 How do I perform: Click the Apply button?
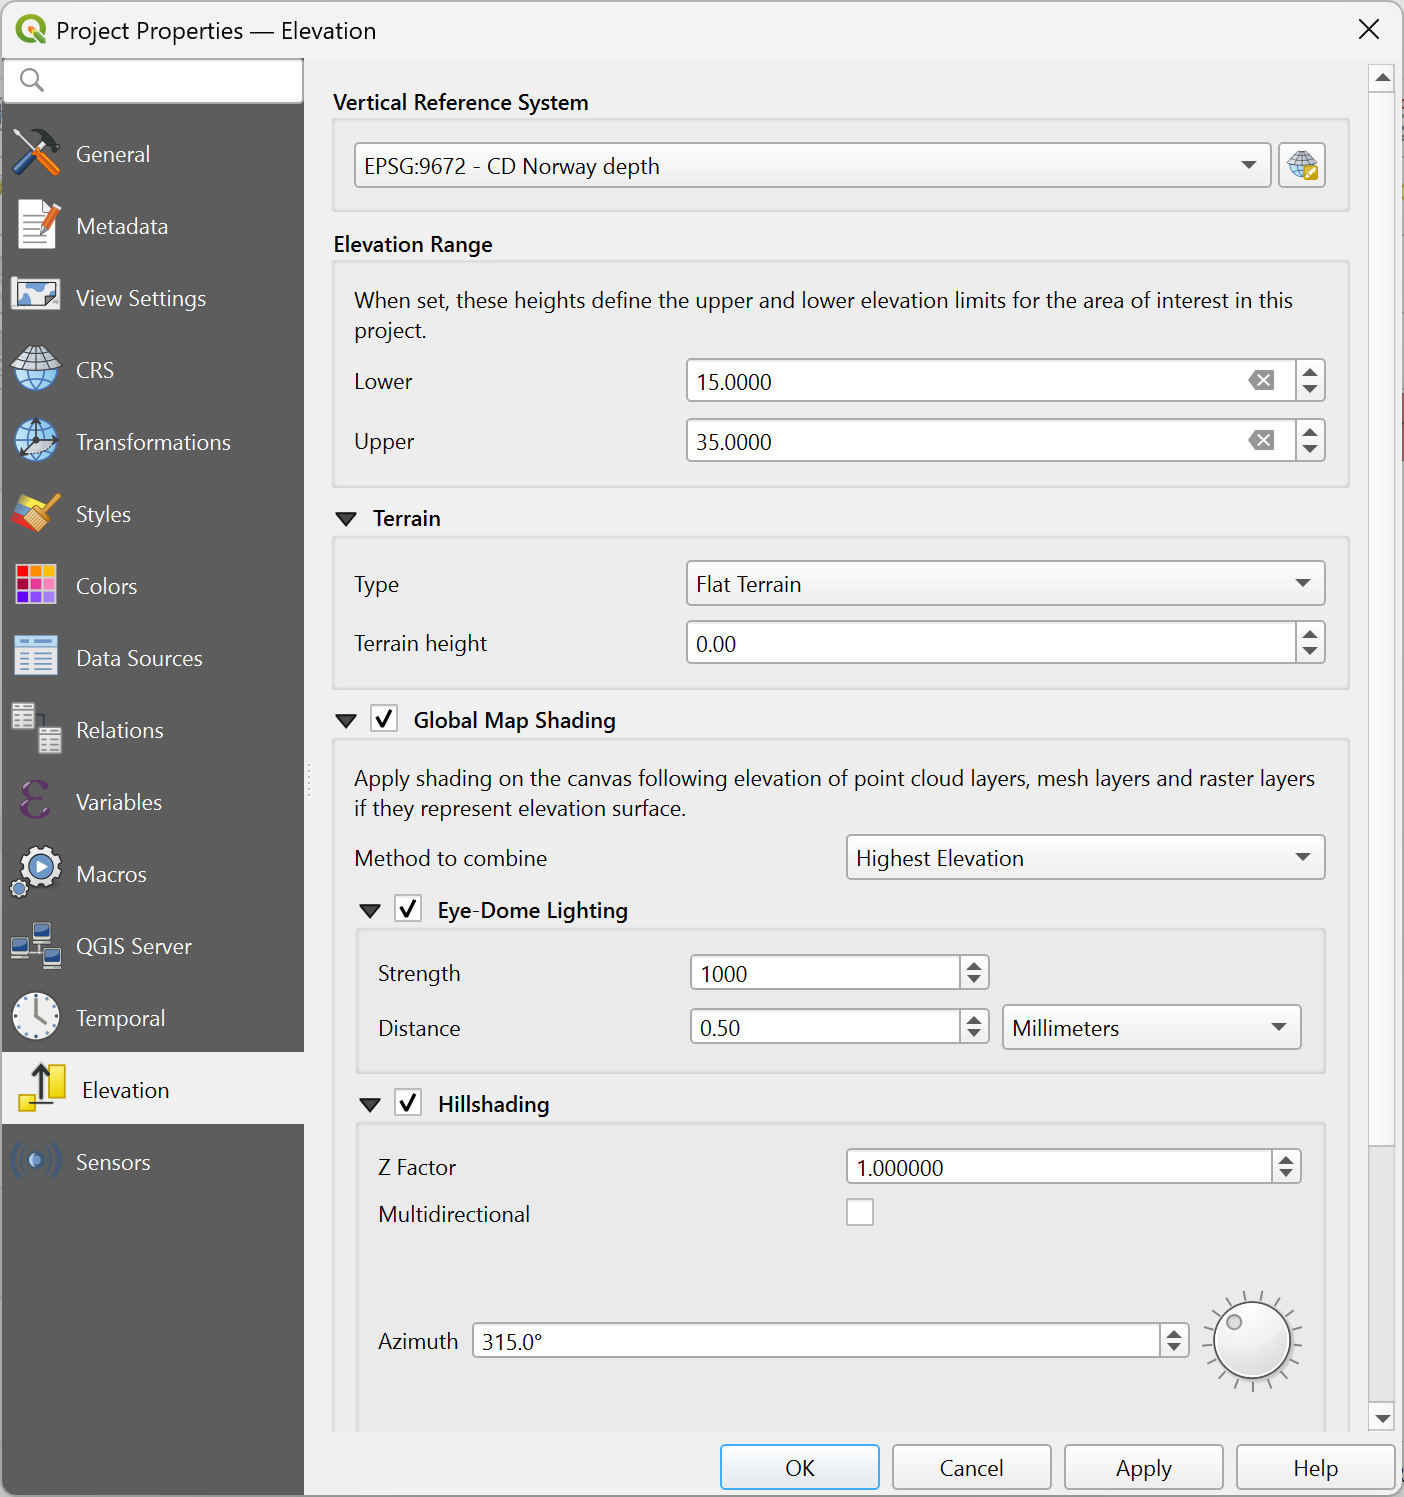1143,1467
